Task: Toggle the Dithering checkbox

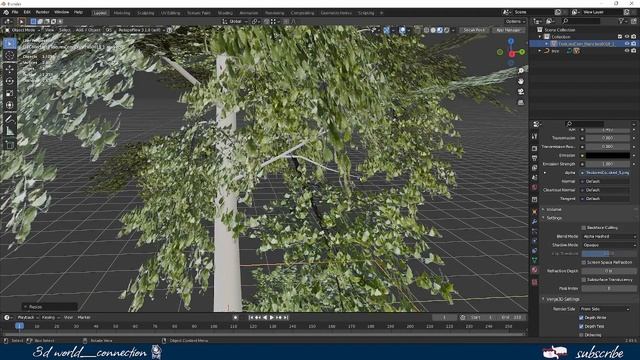Action: 581,335
